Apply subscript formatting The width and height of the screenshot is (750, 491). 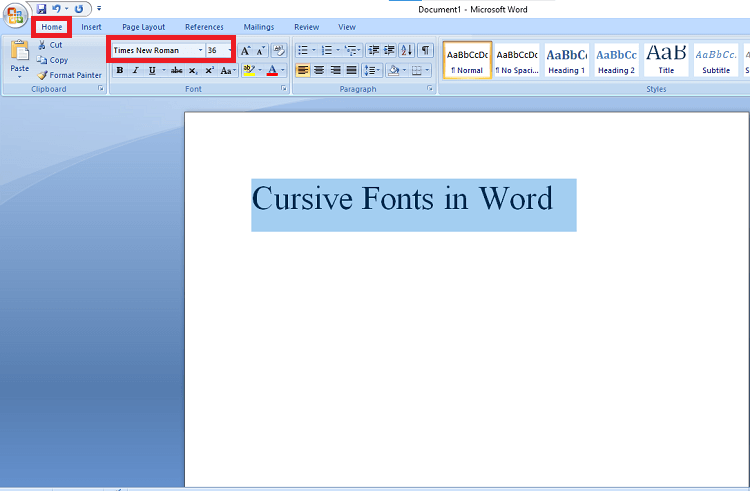[193, 70]
